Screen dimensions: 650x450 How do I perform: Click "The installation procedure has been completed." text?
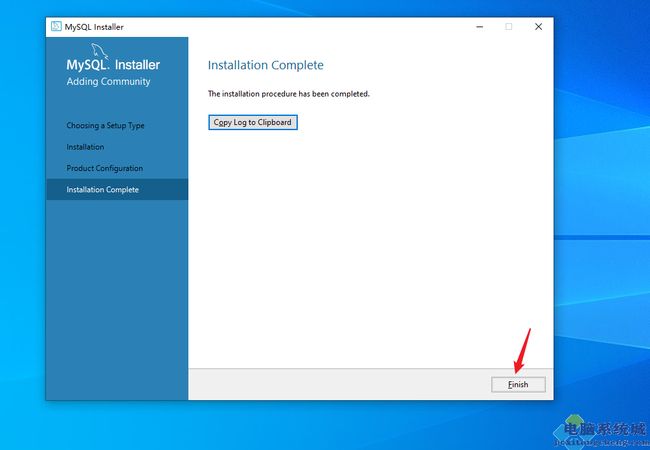[x=289, y=94]
